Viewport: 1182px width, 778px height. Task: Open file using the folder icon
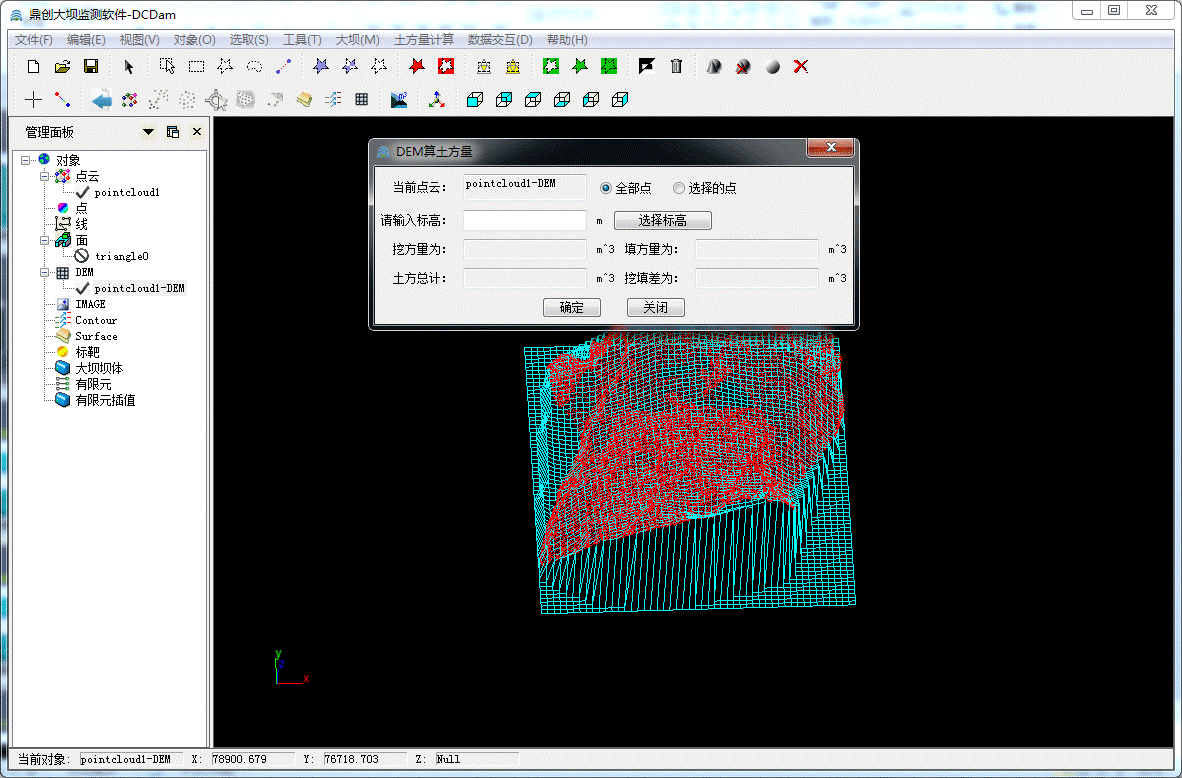tap(62, 66)
